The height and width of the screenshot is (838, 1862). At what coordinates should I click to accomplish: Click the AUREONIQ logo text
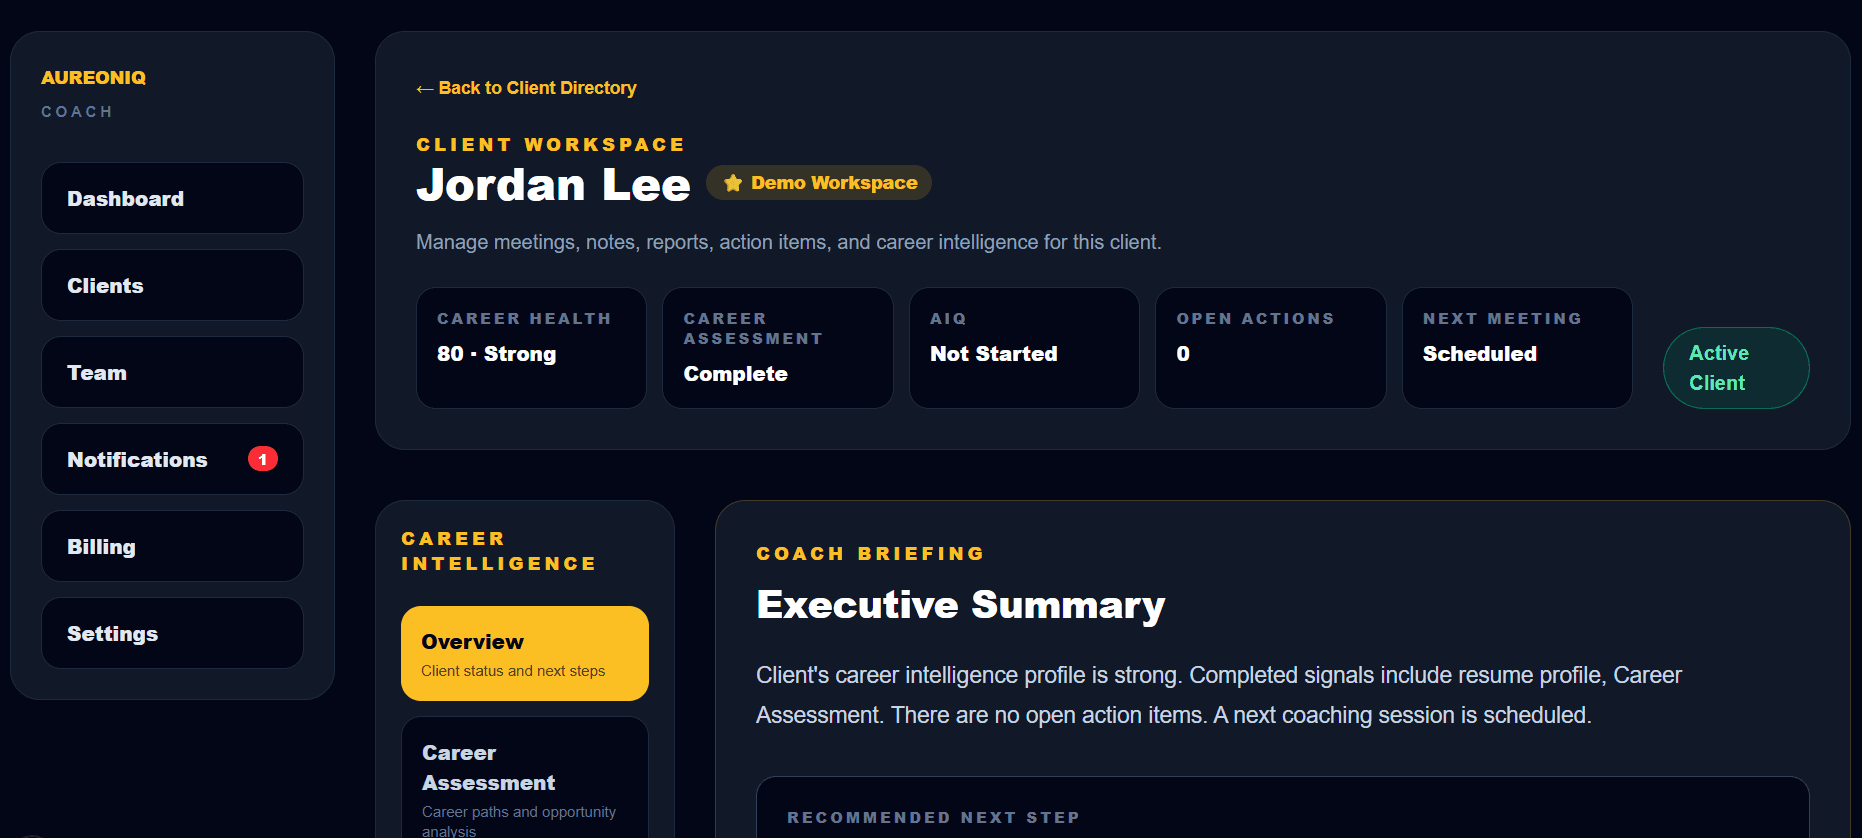pyautogui.click(x=93, y=78)
